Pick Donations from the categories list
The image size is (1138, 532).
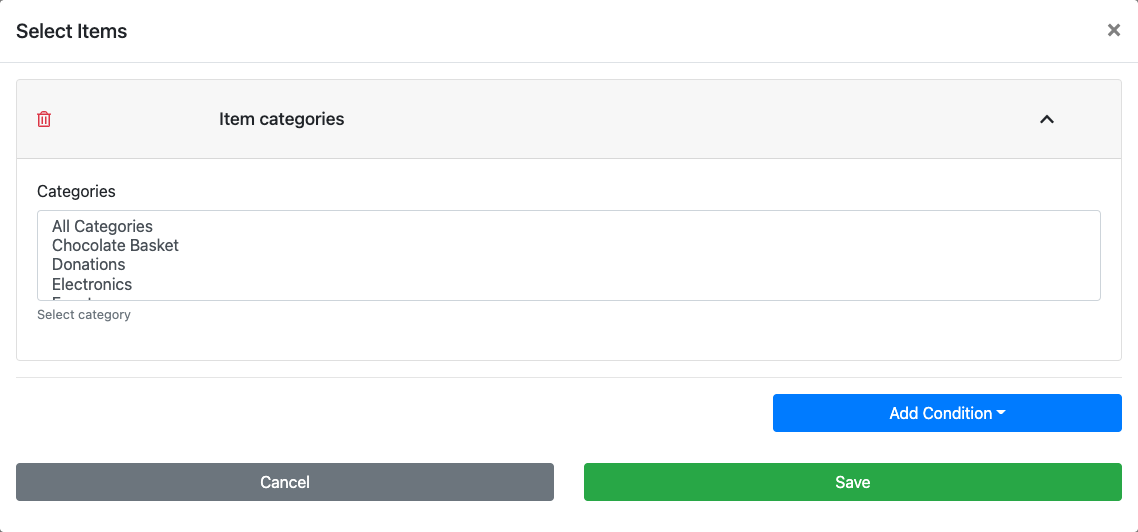[89, 265]
